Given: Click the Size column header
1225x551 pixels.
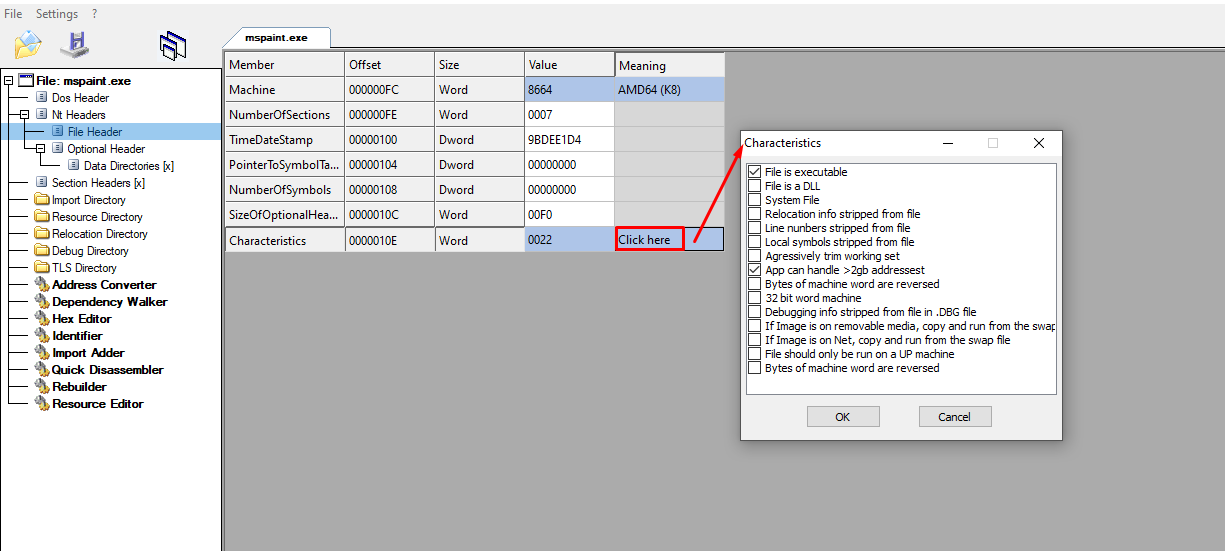Looking at the screenshot, I should 479,65.
